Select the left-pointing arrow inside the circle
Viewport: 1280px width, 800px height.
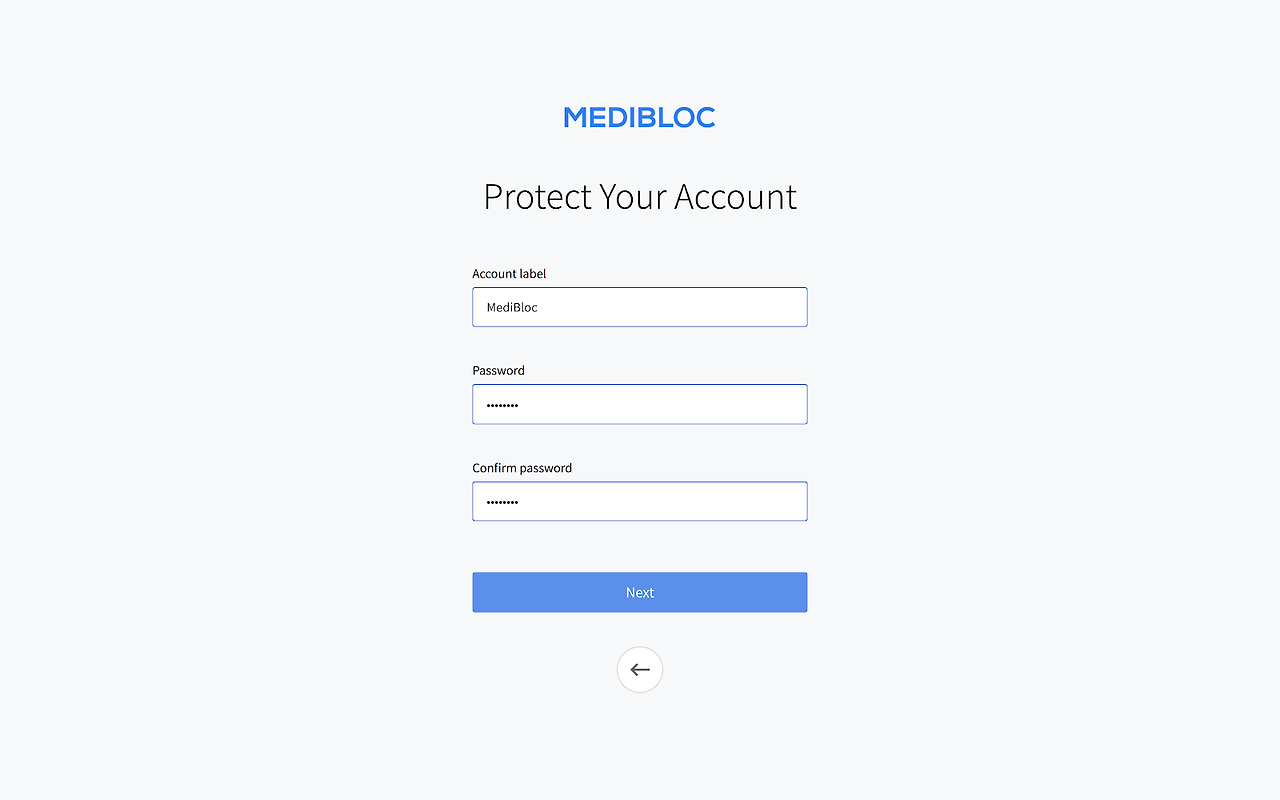click(x=639, y=669)
